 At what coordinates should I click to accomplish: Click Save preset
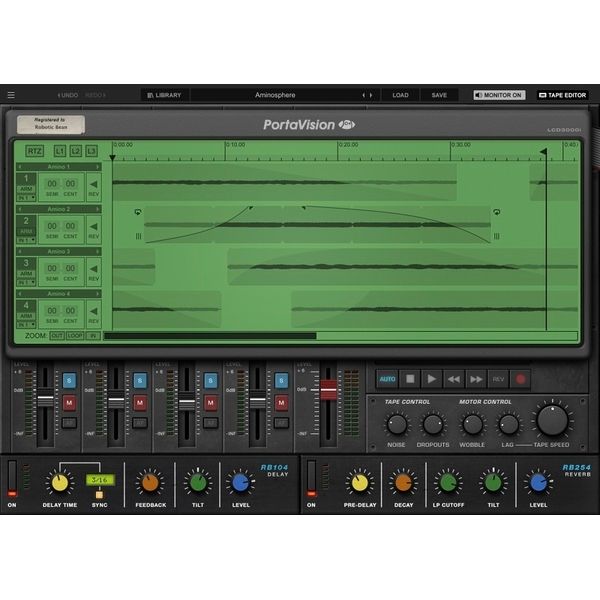click(x=439, y=95)
